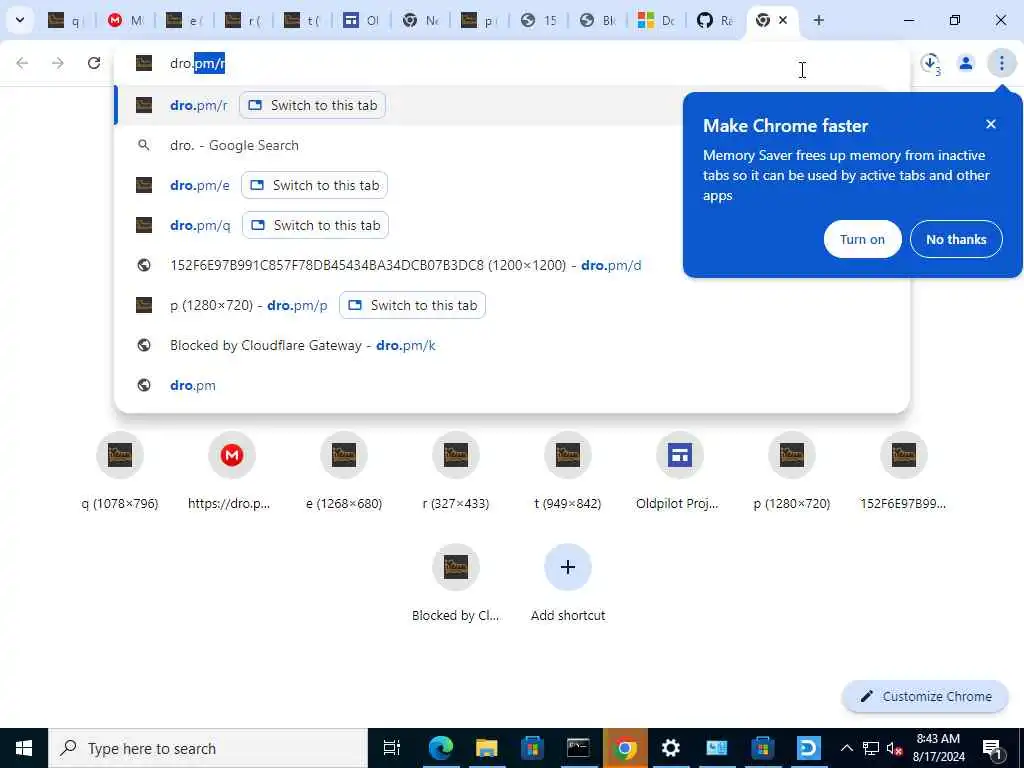Viewport: 1024px width, 768px height.
Task: Open the Chrome profile icon
Action: click(x=965, y=63)
